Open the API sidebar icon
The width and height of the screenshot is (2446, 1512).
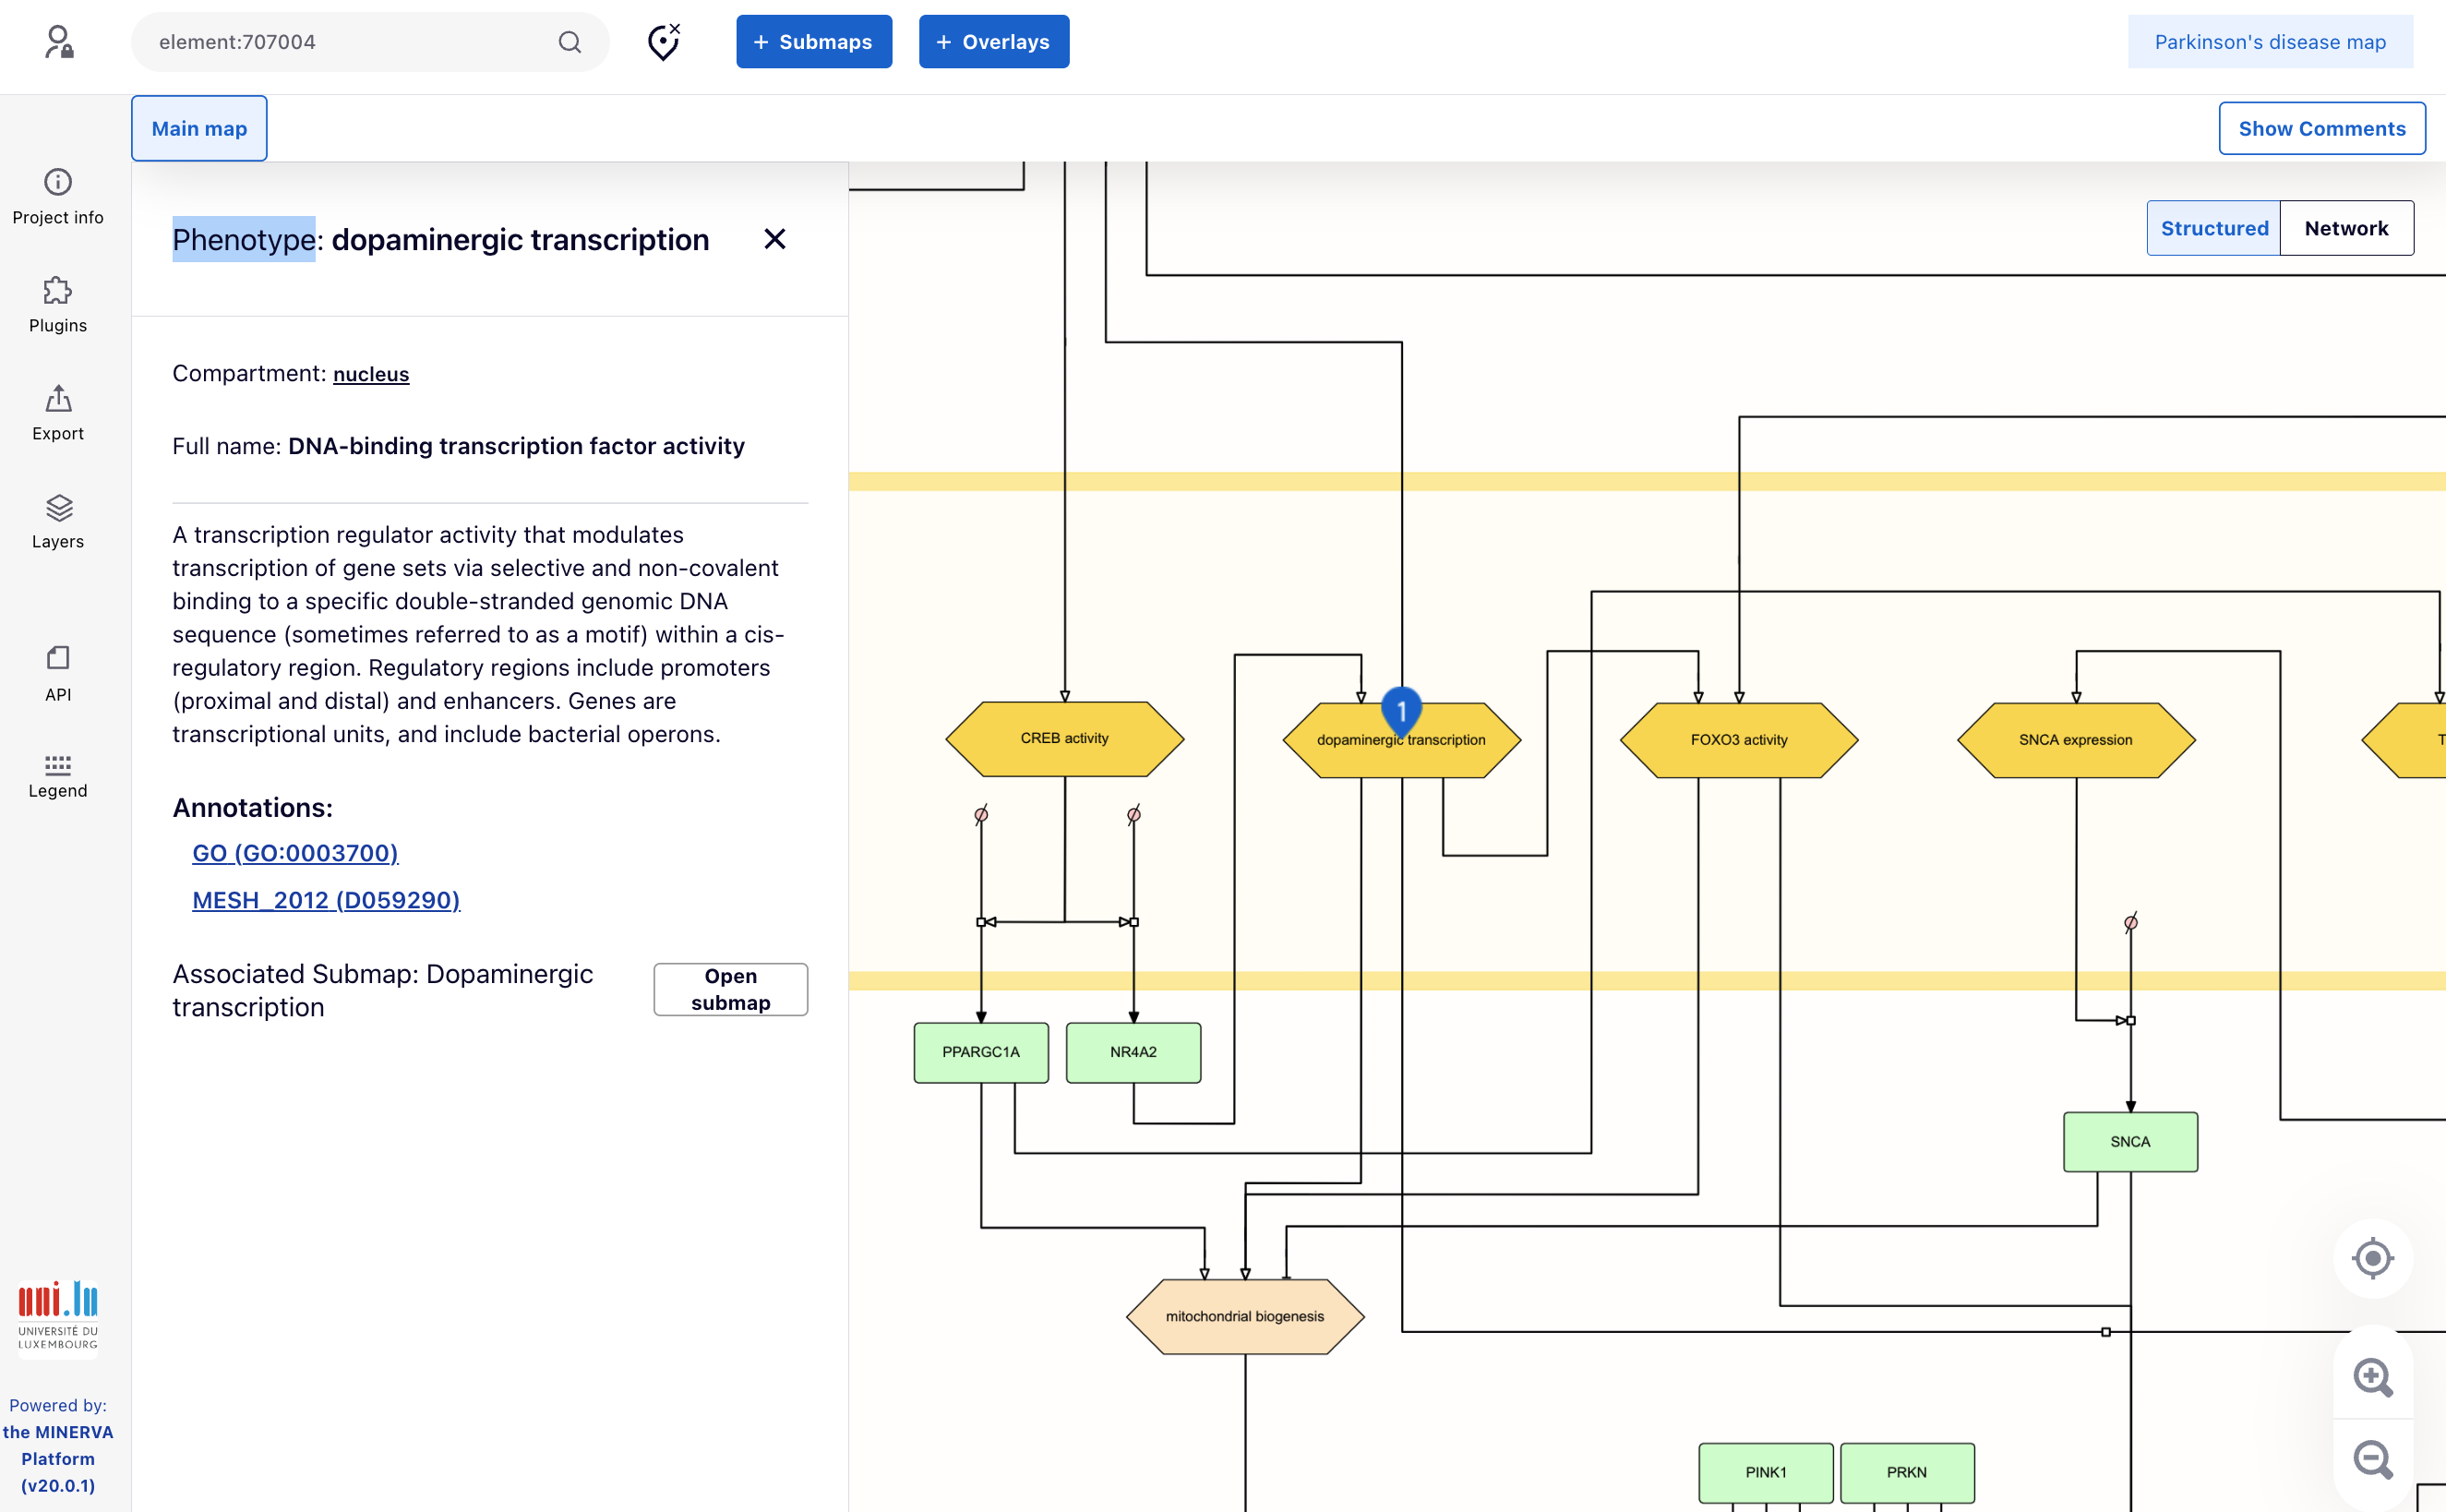[58, 673]
